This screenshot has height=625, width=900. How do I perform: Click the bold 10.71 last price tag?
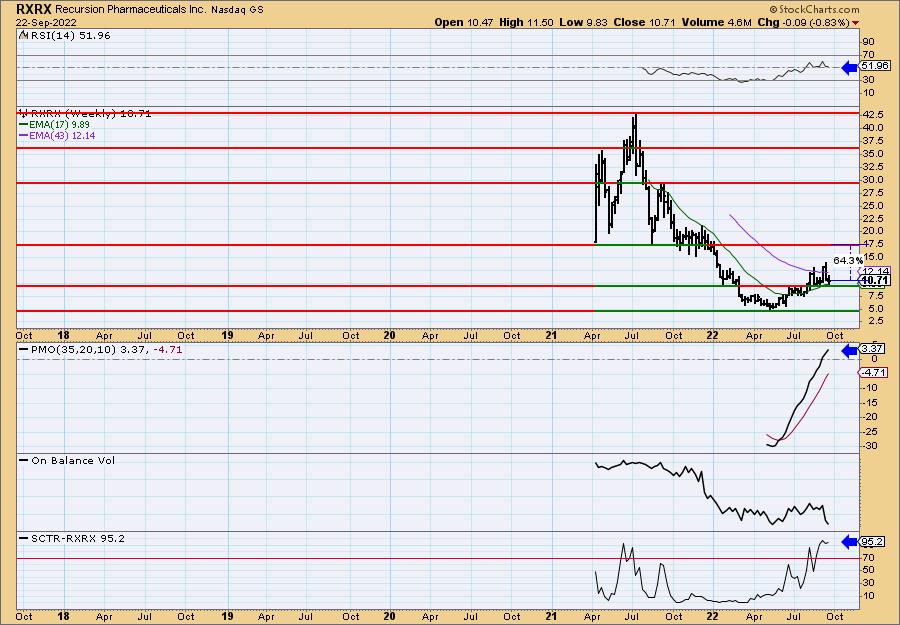coord(875,280)
